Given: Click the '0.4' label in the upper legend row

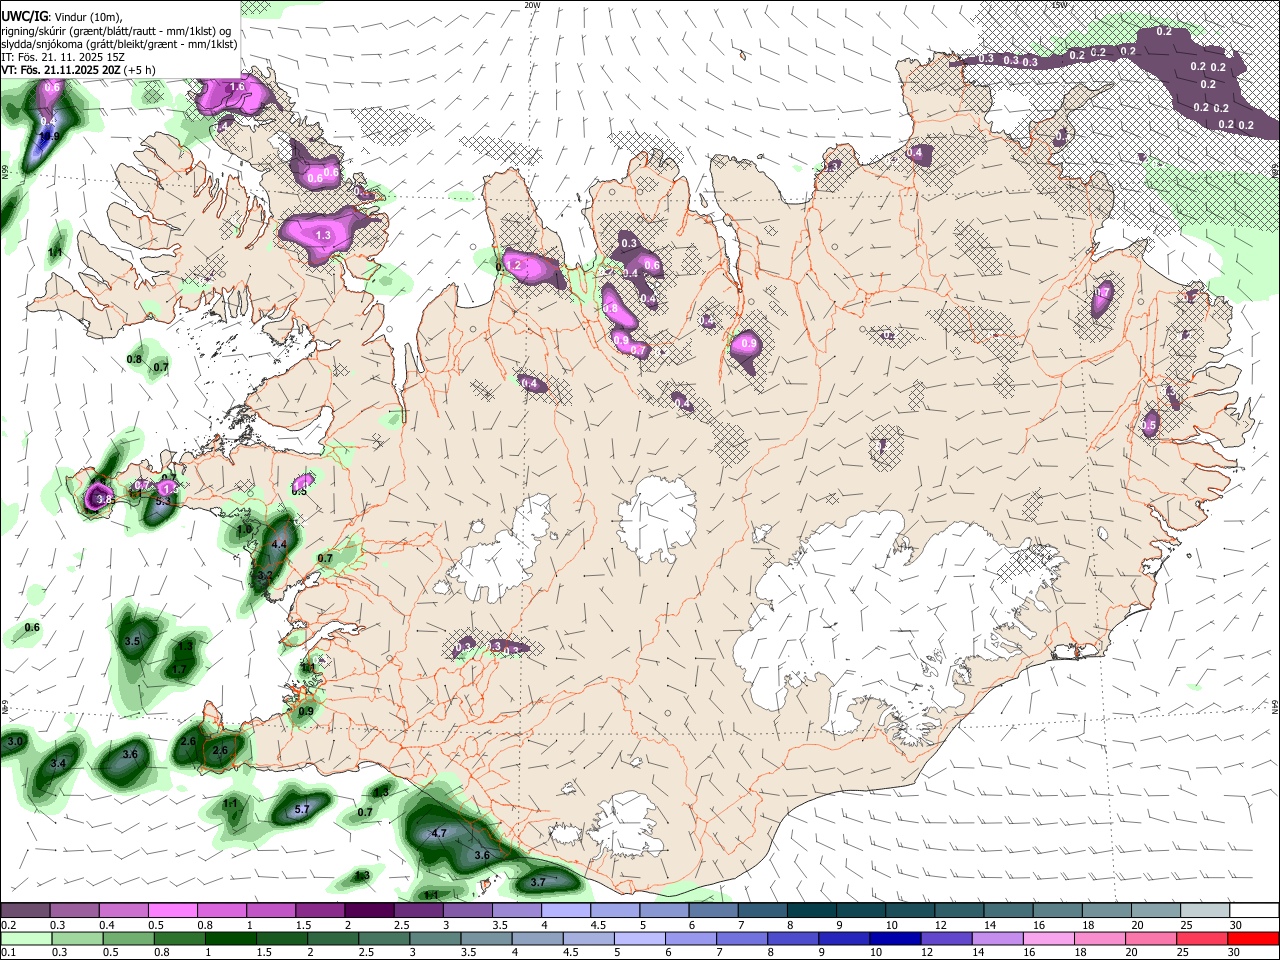Looking at the screenshot, I should [x=107, y=925].
